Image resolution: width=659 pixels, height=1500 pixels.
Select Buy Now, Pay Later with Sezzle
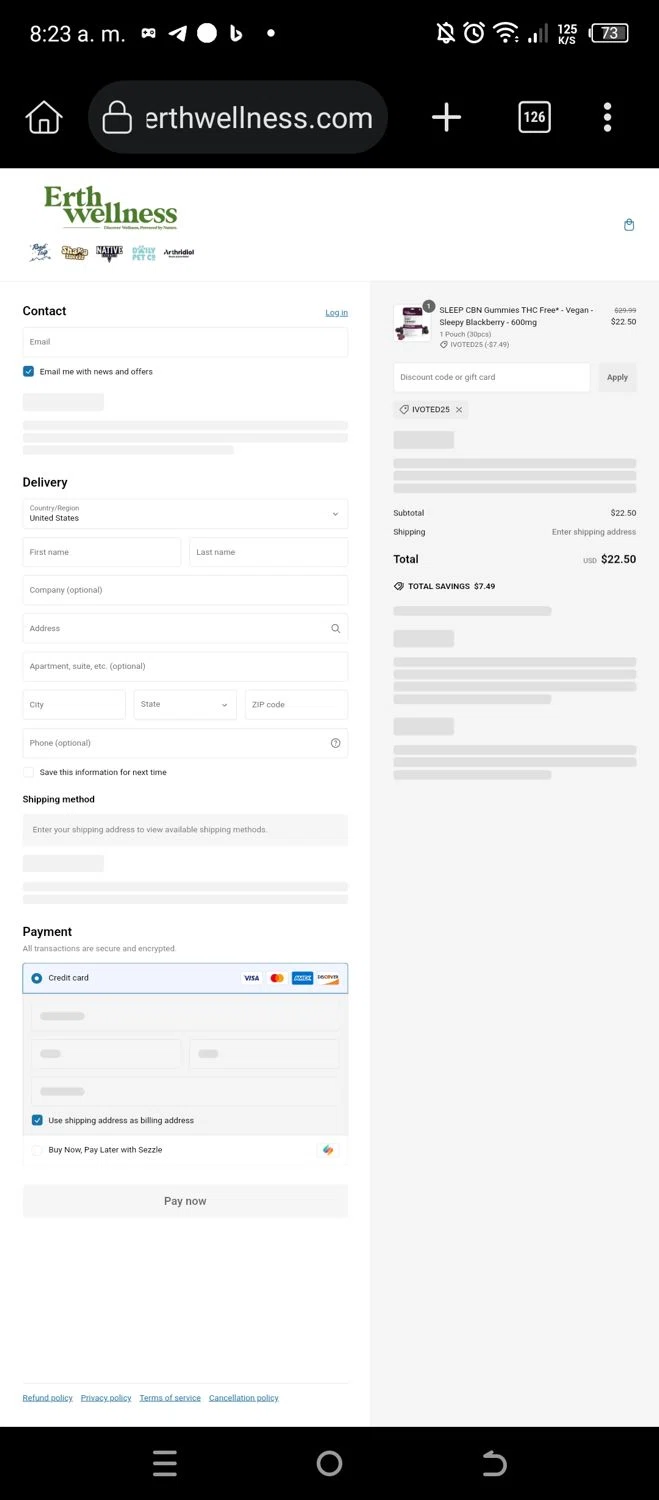pyautogui.click(x=37, y=1150)
